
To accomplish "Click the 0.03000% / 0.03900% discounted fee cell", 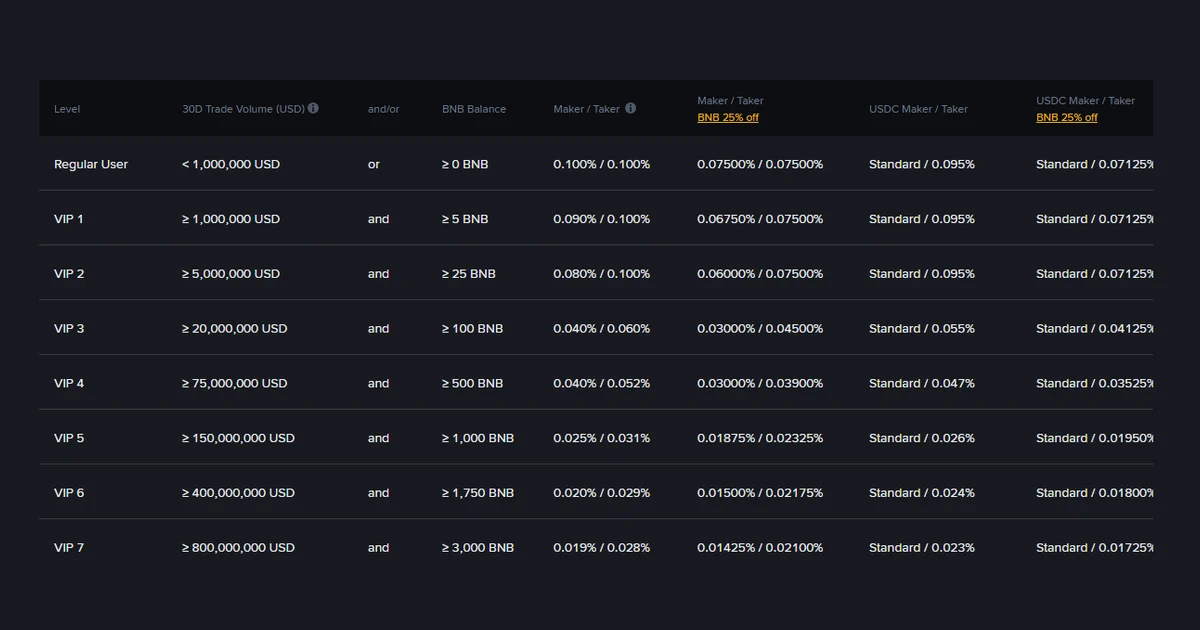I will pyautogui.click(x=760, y=384).
